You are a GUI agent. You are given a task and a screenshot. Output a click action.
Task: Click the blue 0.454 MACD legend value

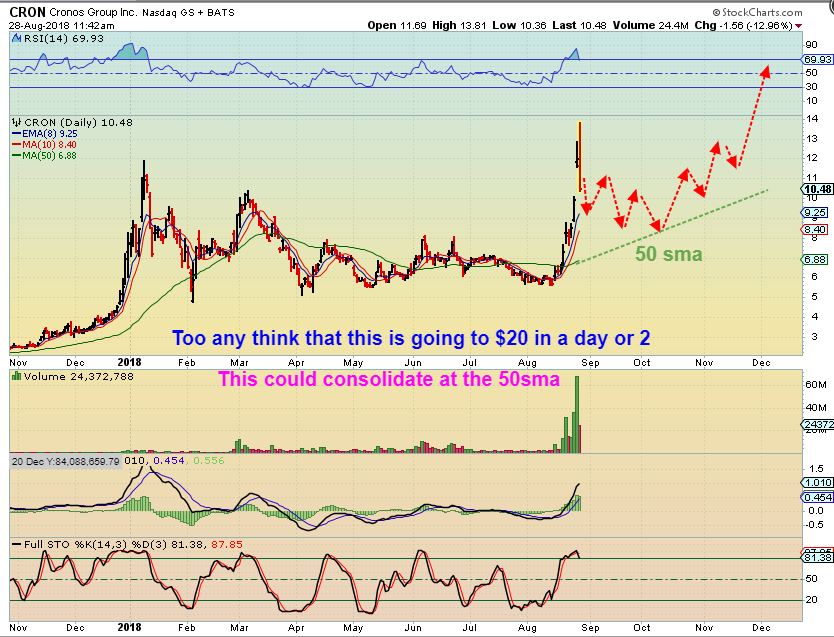click(x=169, y=460)
